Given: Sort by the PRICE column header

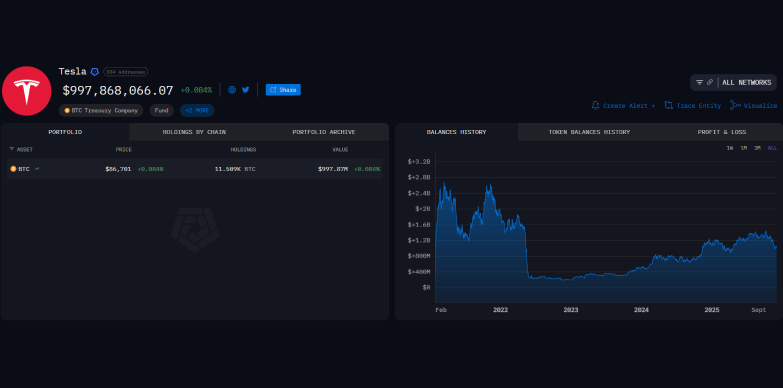Looking at the screenshot, I should point(124,149).
